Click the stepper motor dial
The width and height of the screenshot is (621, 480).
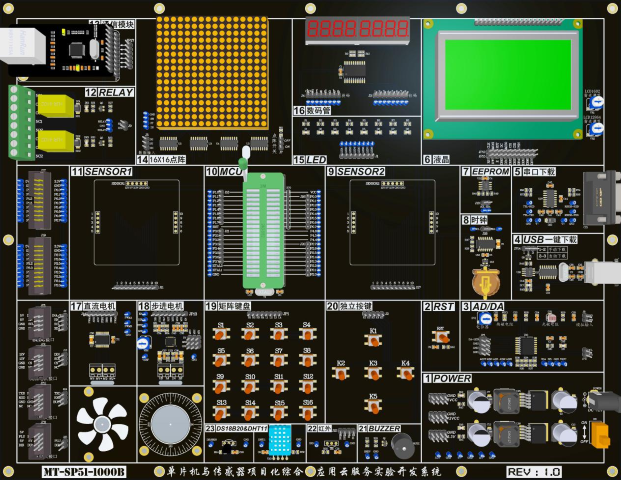(x=168, y=422)
